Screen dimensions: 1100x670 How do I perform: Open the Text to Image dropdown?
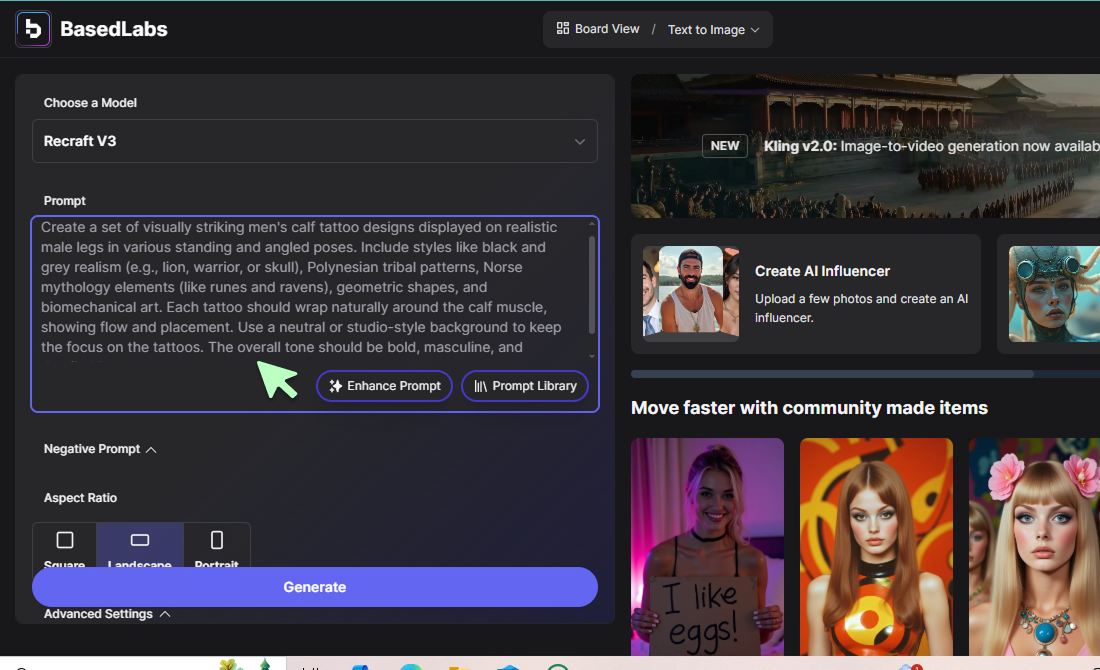(713, 29)
